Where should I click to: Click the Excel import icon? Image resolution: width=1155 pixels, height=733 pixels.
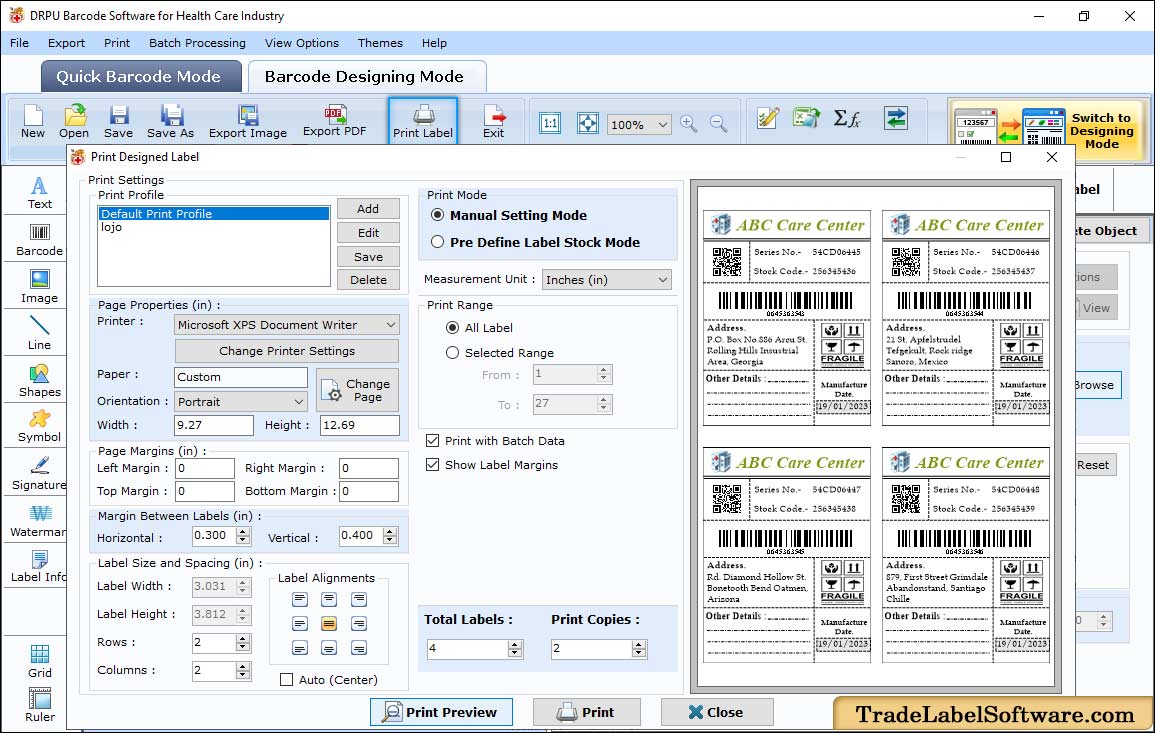(x=807, y=118)
